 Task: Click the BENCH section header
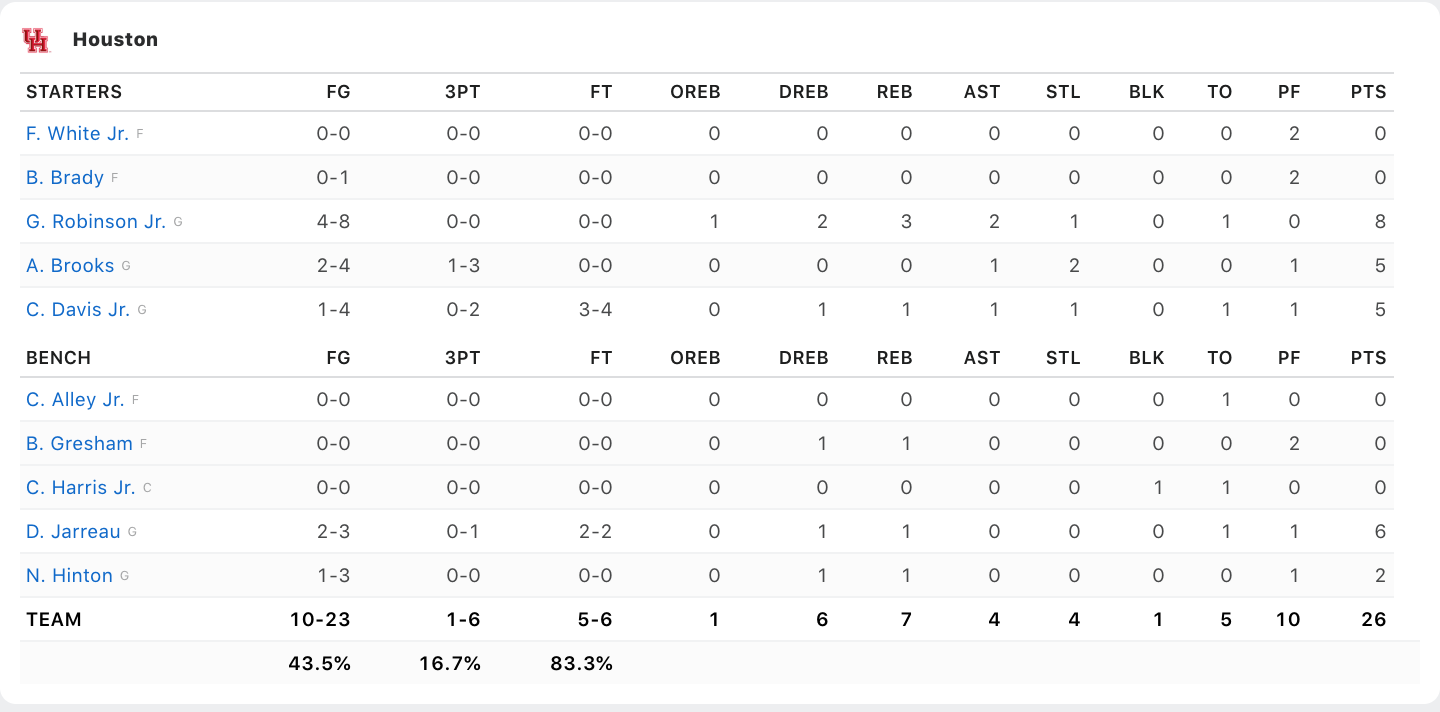[58, 358]
